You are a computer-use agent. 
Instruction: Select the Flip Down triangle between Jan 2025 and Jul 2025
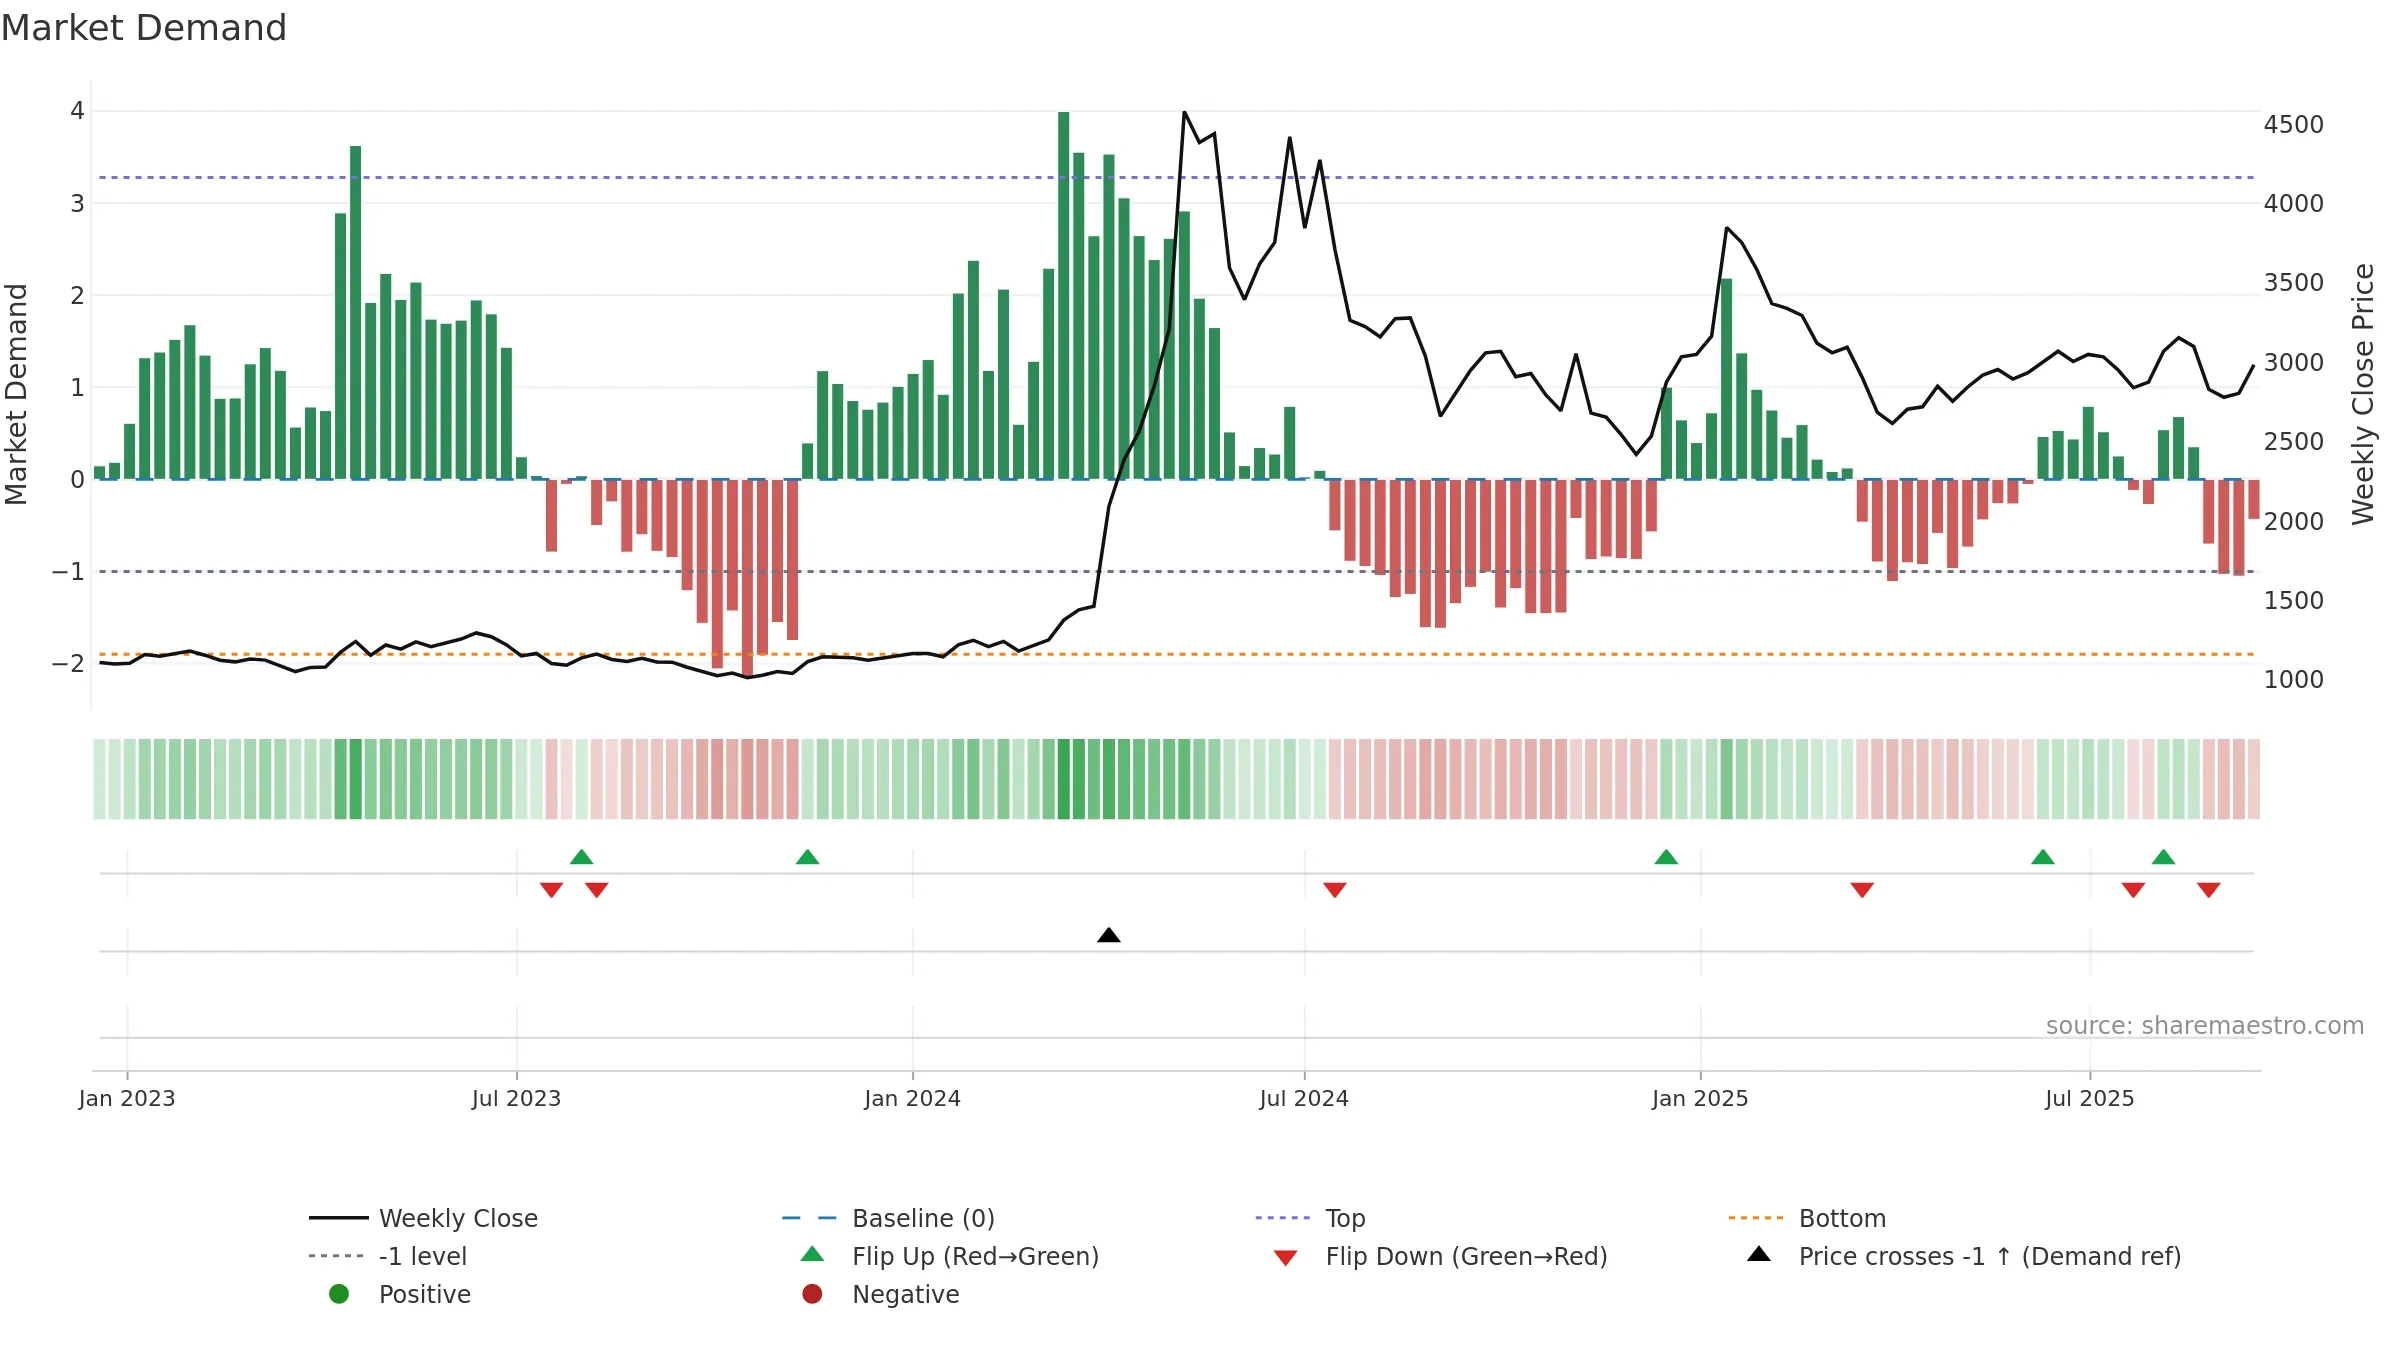(x=1862, y=890)
